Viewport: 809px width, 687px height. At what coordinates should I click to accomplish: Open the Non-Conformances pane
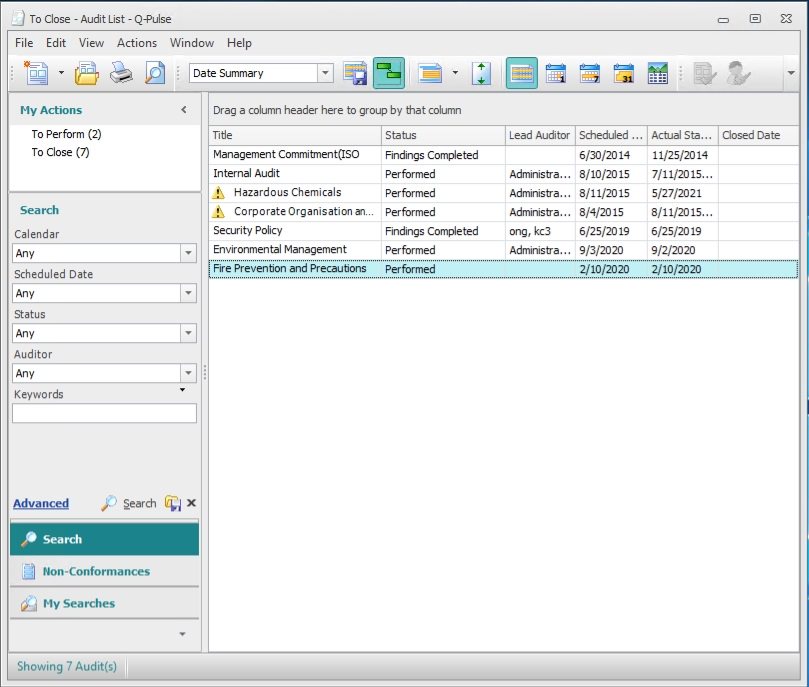[x=96, y=572]
